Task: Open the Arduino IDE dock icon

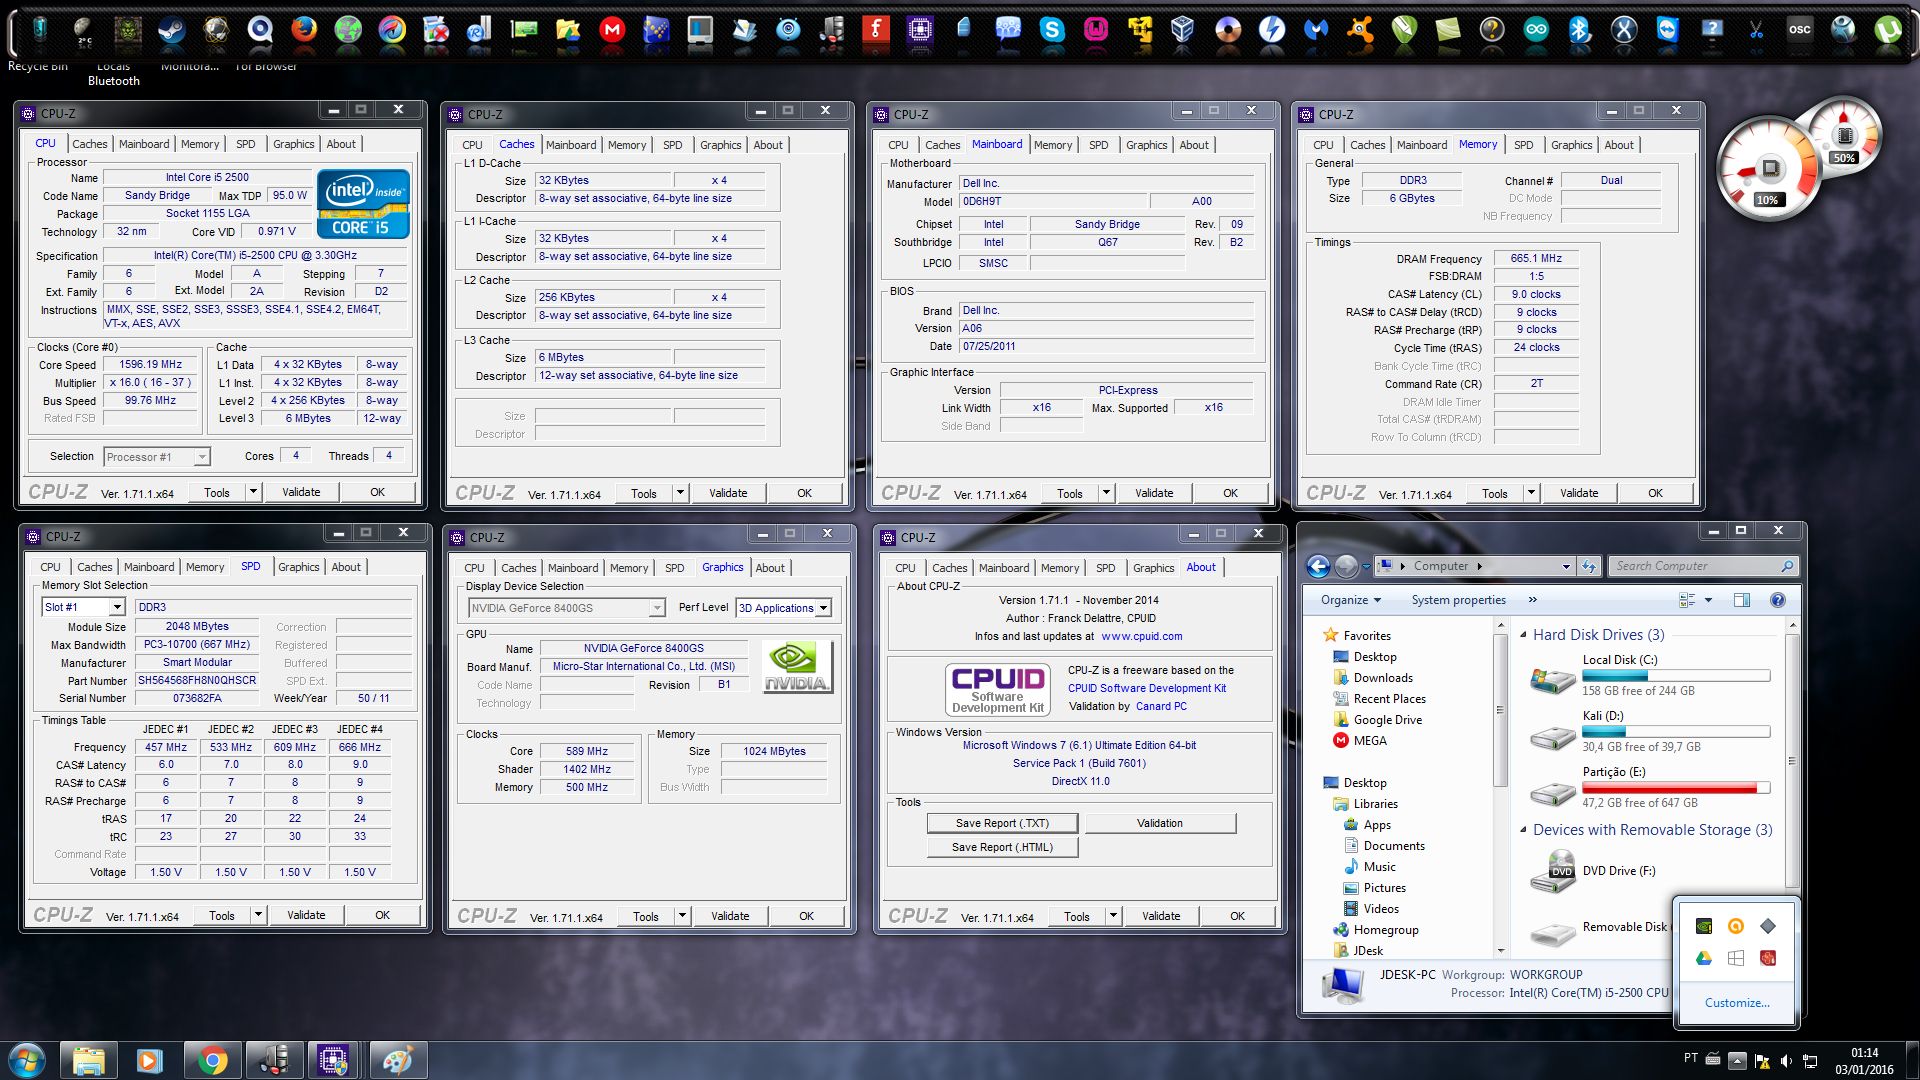Action: (1536, 30)
